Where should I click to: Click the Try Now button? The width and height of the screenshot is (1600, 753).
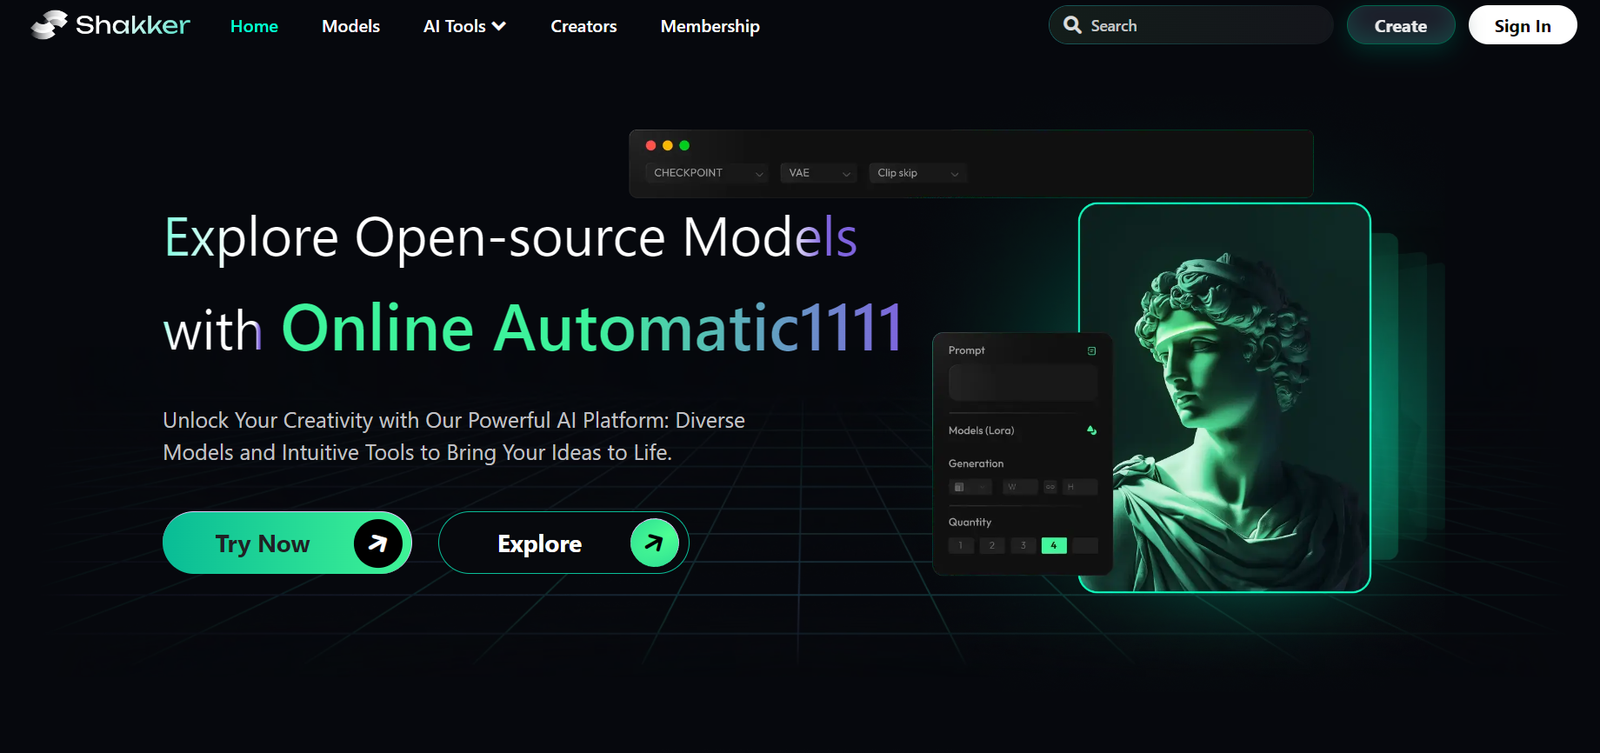[x=287, y=543]
